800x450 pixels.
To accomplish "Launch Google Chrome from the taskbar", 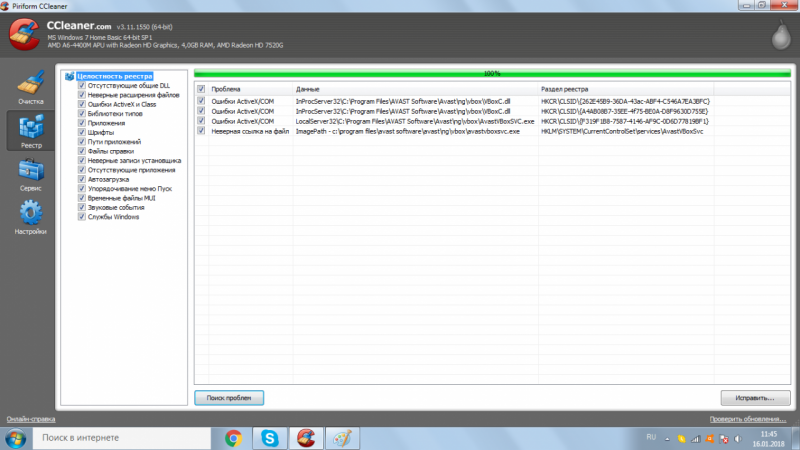I will 234,438.
